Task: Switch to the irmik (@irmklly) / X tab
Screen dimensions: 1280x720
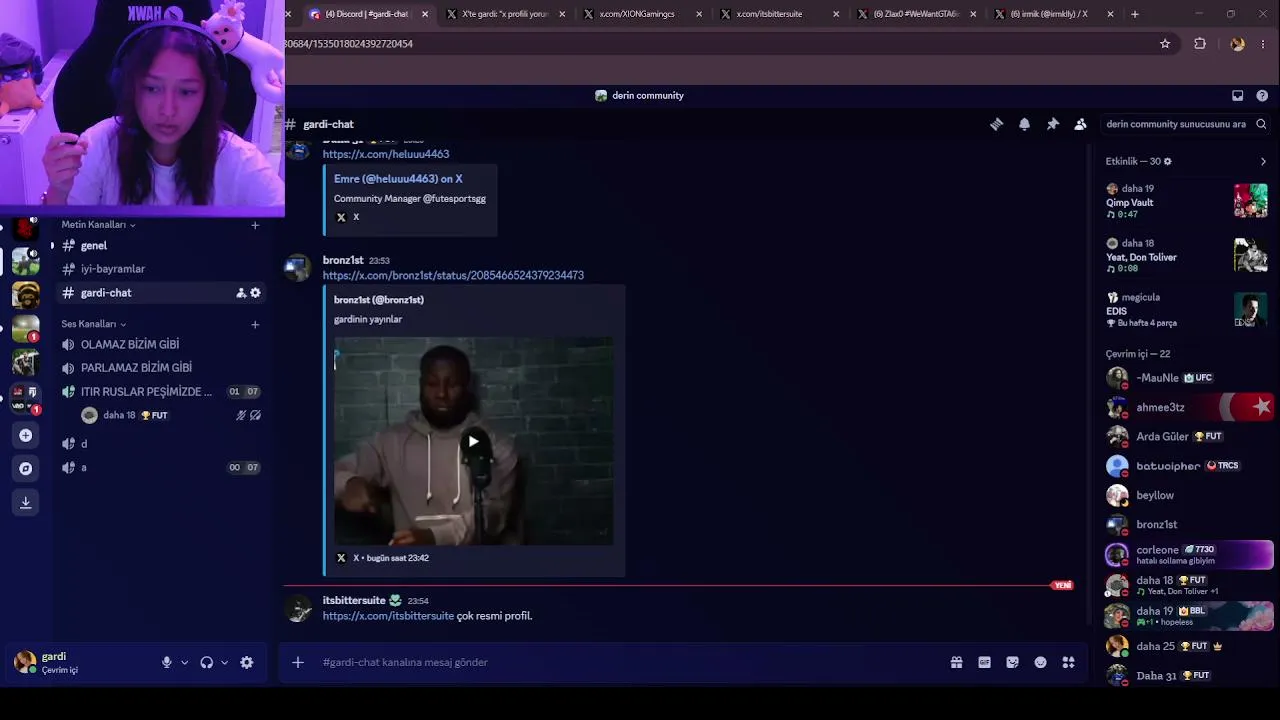Action: point(1054,14)
